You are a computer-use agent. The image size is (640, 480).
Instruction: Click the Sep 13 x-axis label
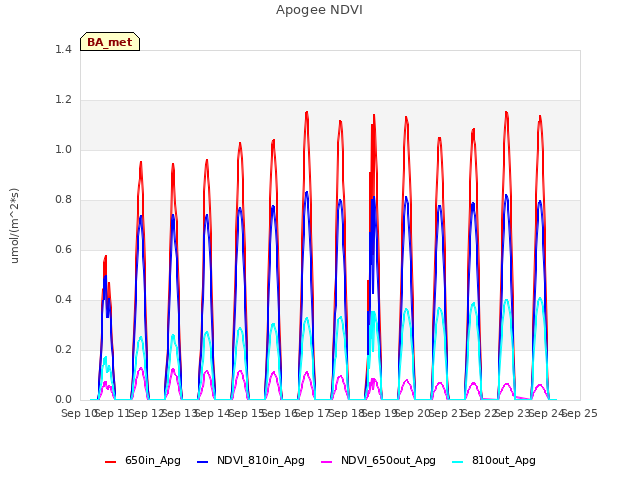(180, 413)
